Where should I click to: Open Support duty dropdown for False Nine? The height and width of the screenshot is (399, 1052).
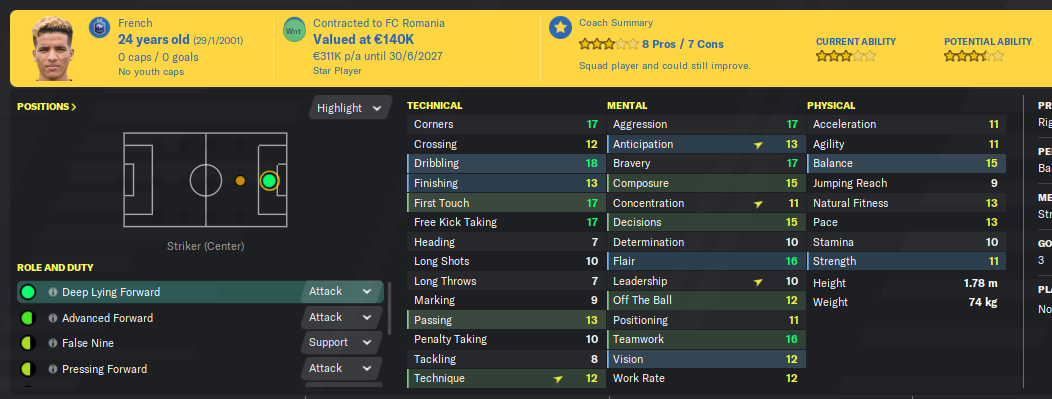click(x=341, y=343)
